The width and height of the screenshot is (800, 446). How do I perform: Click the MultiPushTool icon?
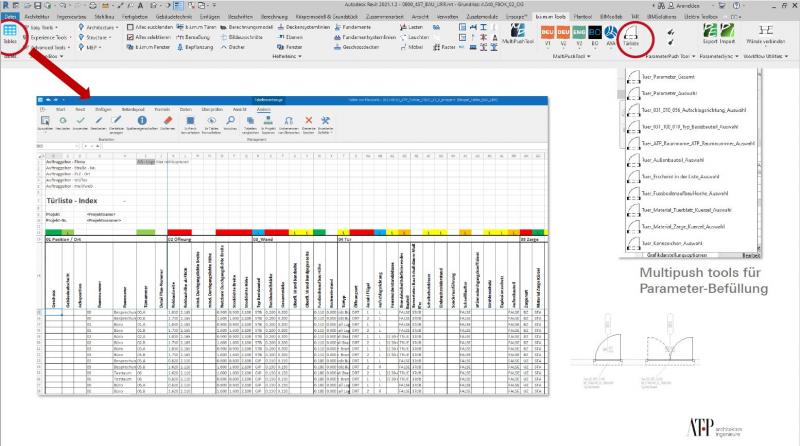click(518, 35)
